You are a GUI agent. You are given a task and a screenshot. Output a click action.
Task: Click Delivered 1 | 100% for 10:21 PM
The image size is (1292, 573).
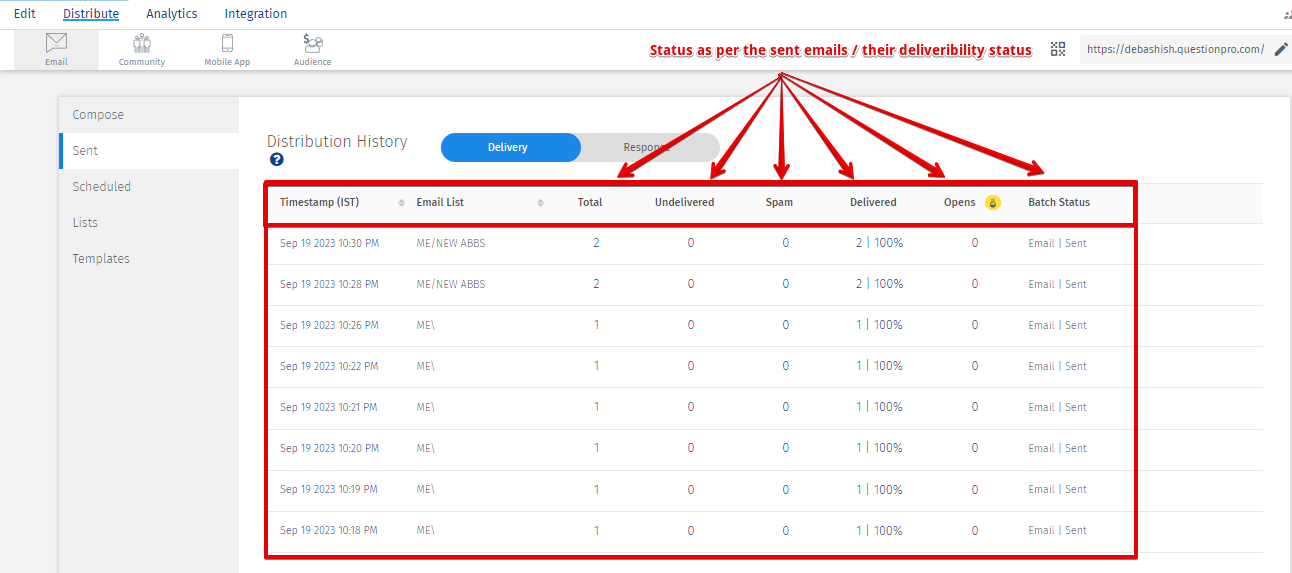[x=879, y=407]
